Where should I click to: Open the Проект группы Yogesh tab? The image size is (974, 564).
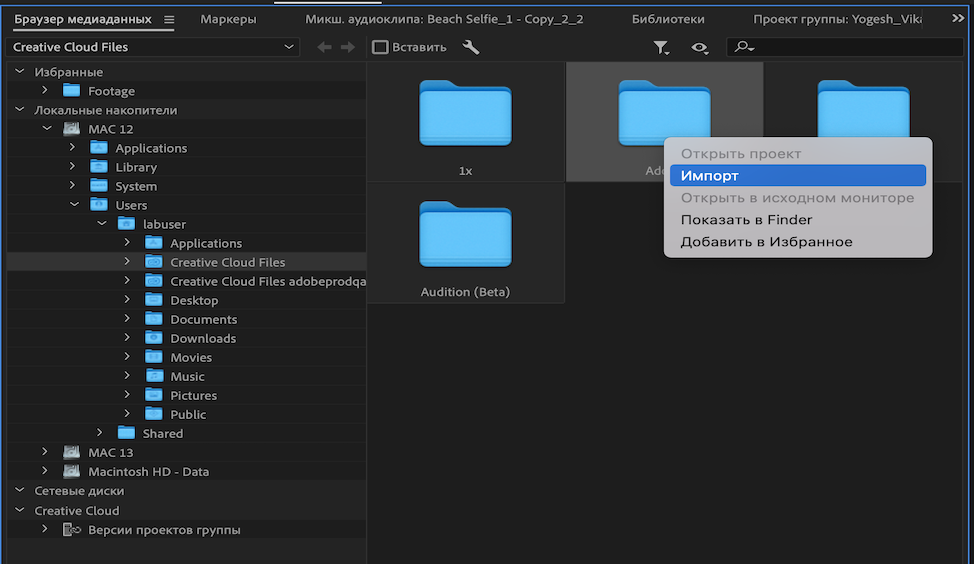[x=837, y=19]
